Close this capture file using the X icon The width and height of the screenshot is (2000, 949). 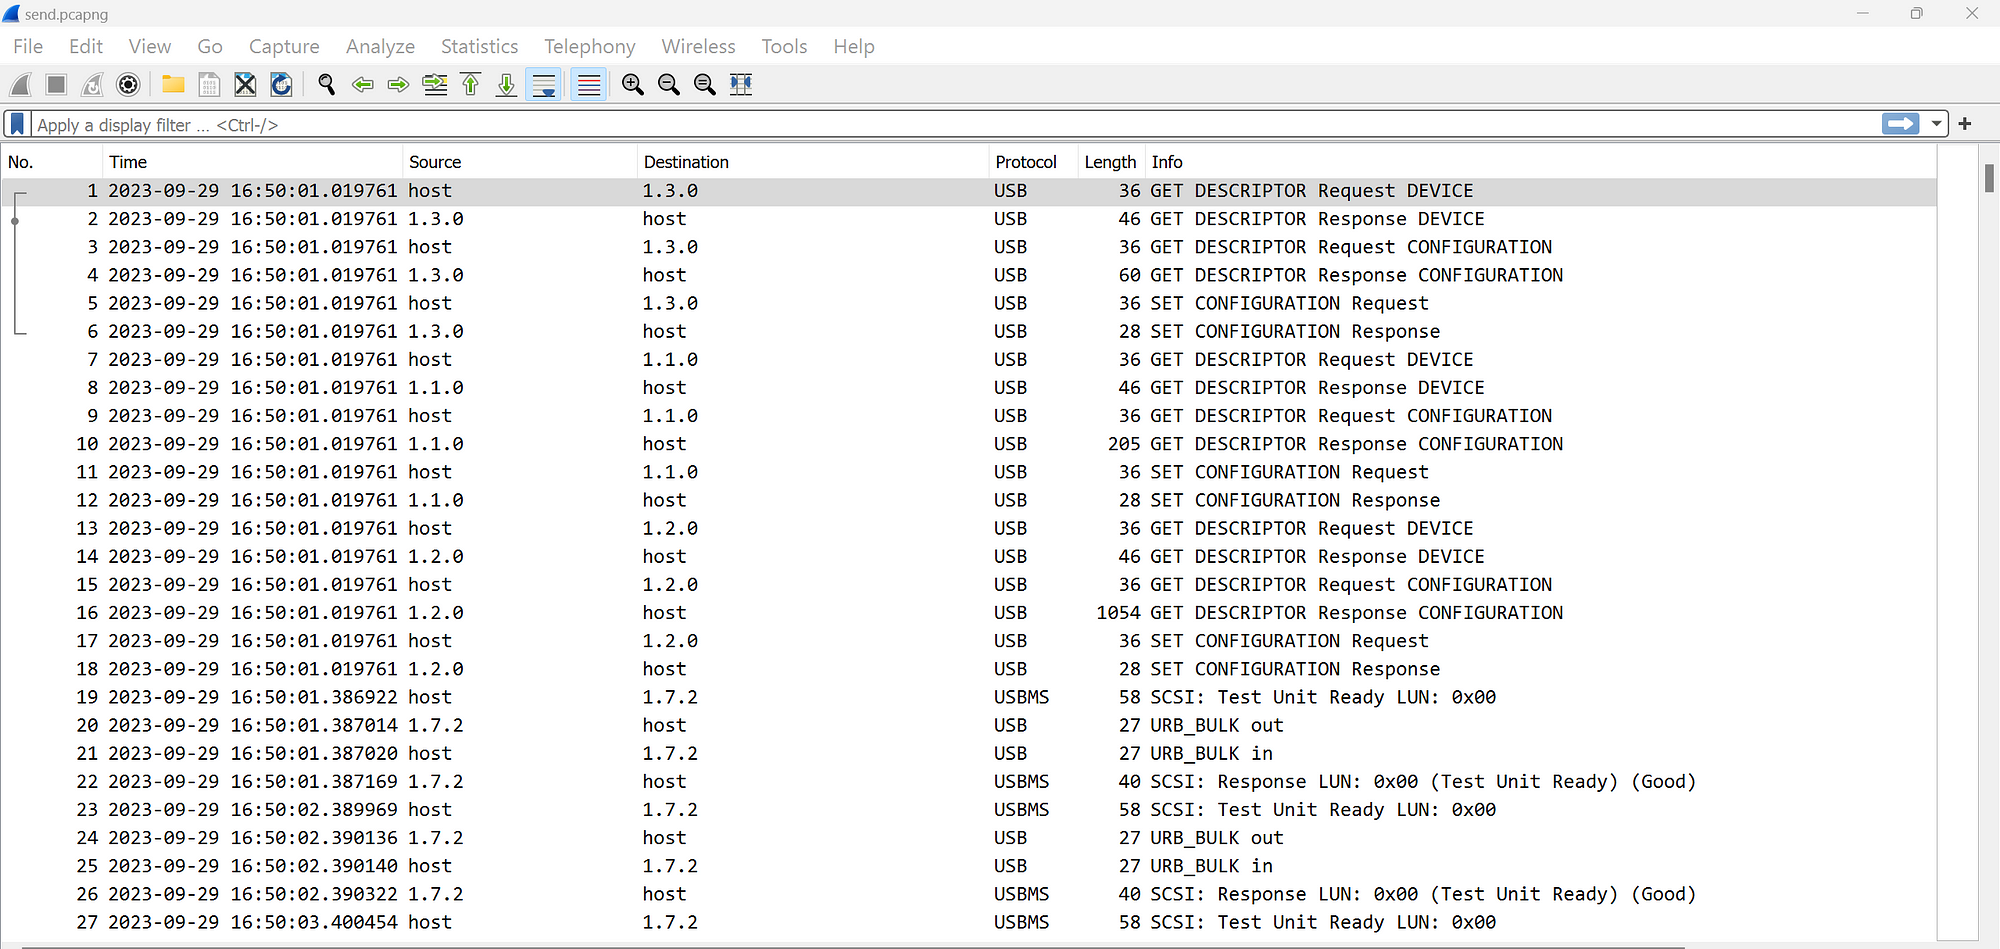point(245,85)
